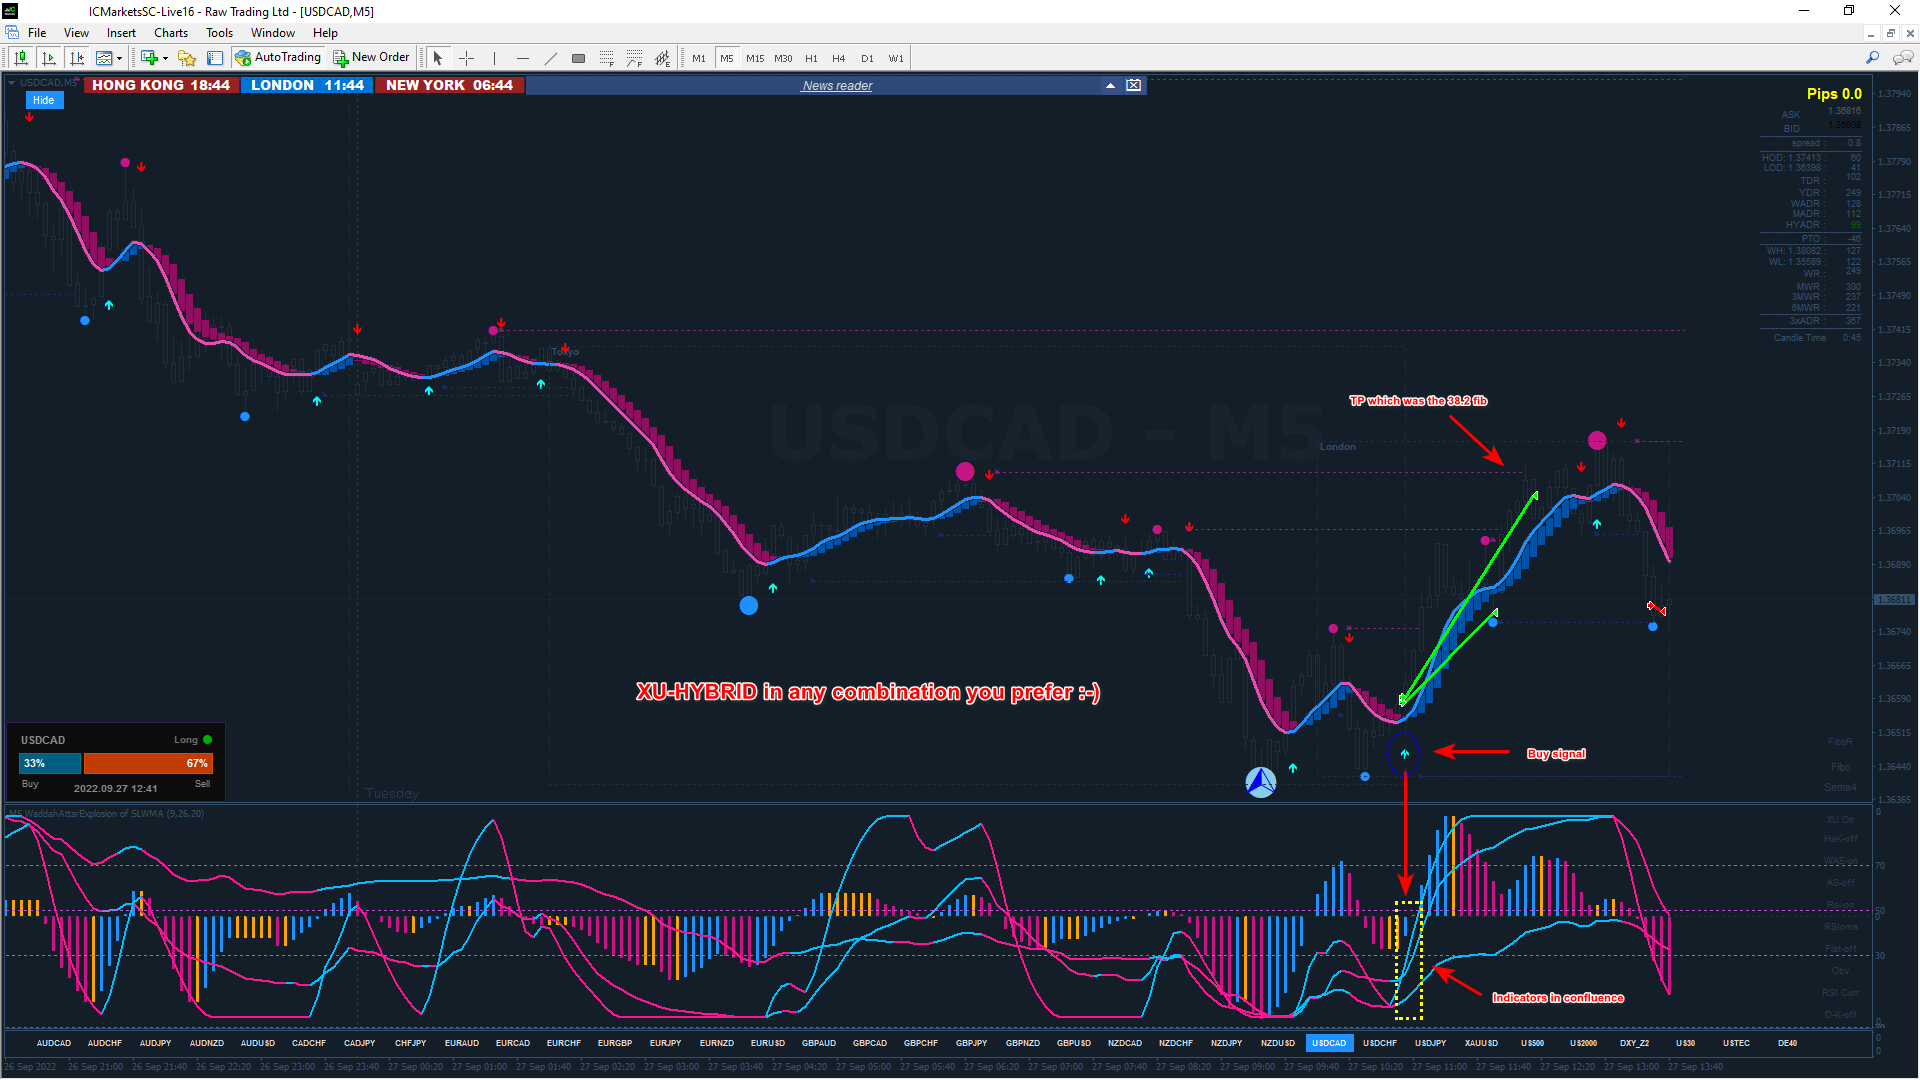Image resolution: width=1920 pixels, height=1080 pixels.
Task: Select the crosshair cursor tool
Action: coord(466,58)
